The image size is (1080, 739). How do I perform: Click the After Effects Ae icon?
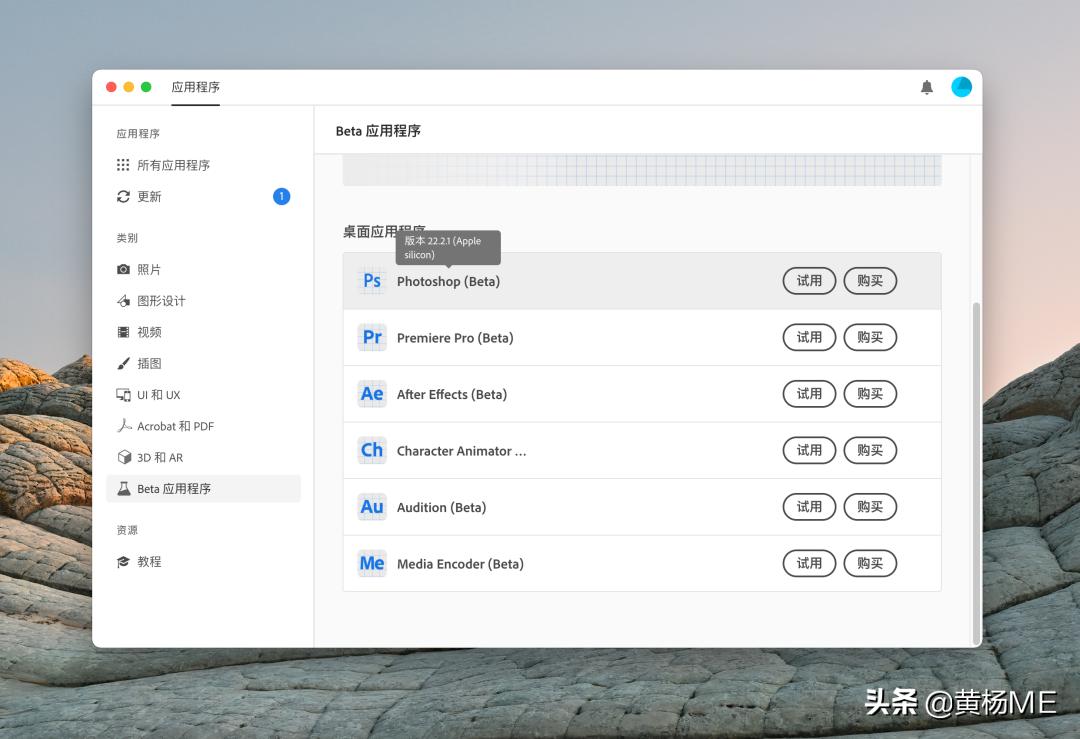(372, 394)
